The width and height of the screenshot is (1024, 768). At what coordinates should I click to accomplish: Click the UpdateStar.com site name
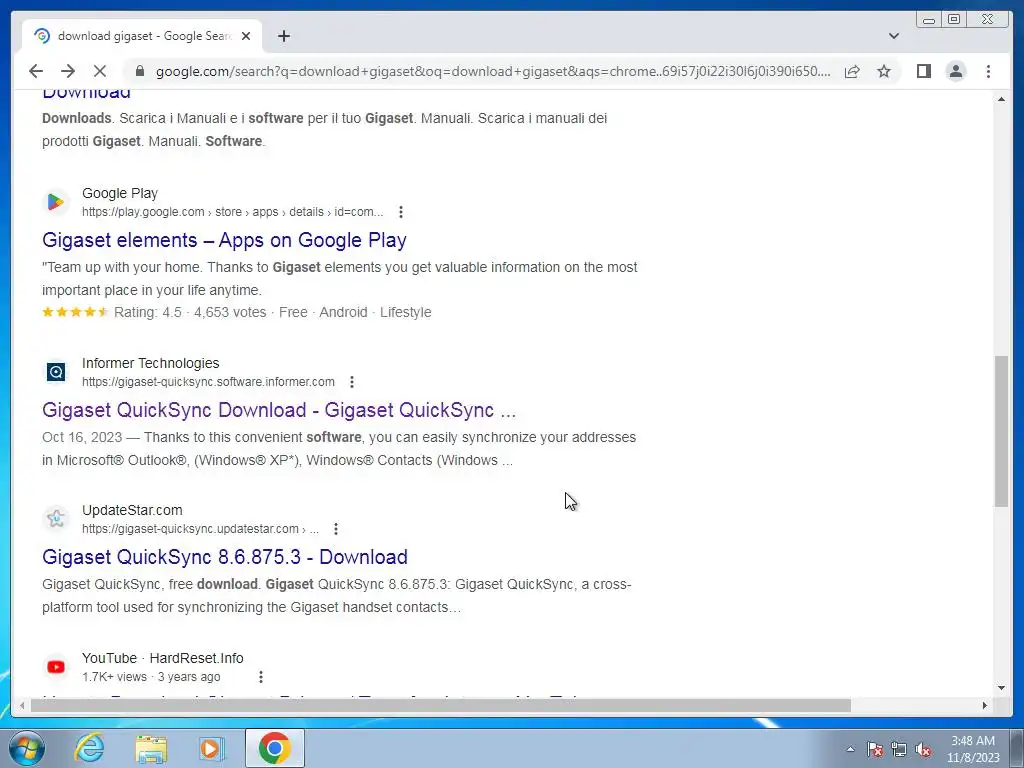point(132,510)
